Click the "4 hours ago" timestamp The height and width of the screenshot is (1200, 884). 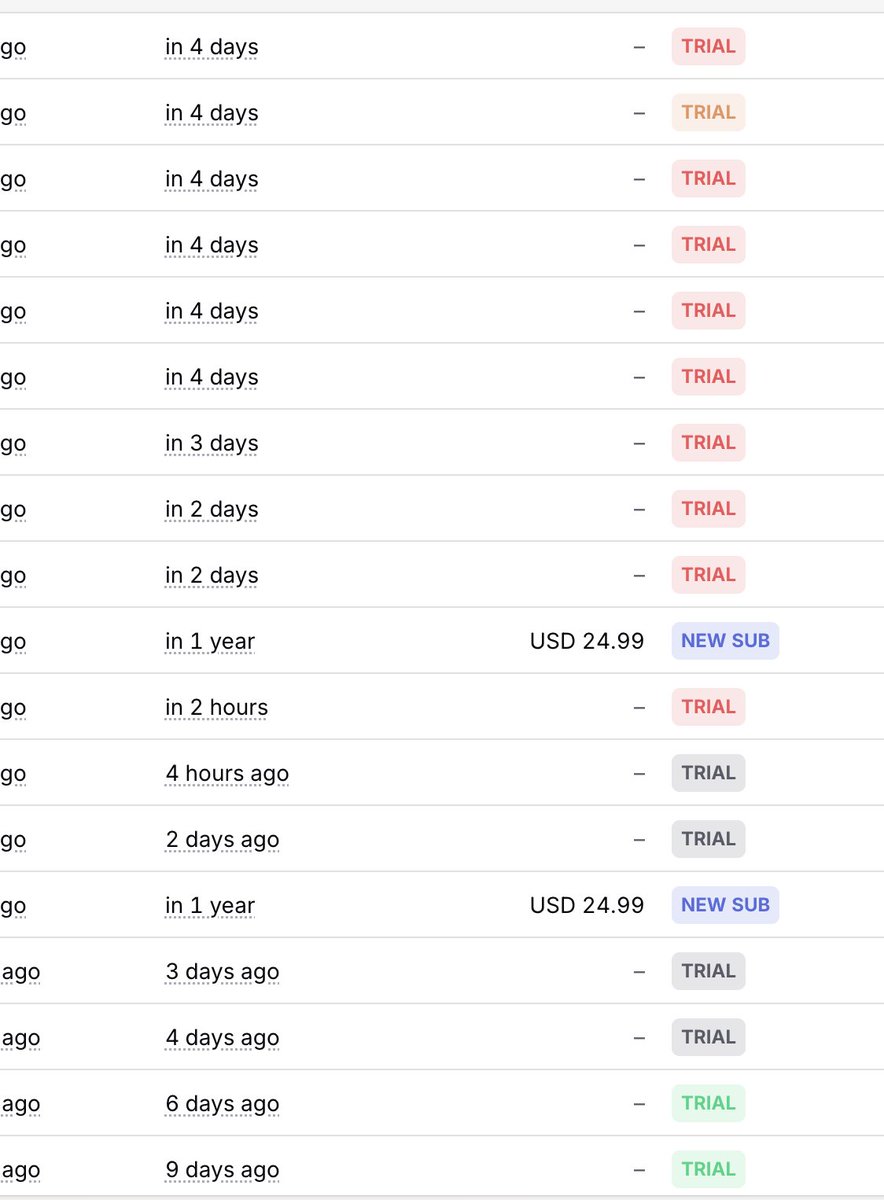(x=227, y=773)
